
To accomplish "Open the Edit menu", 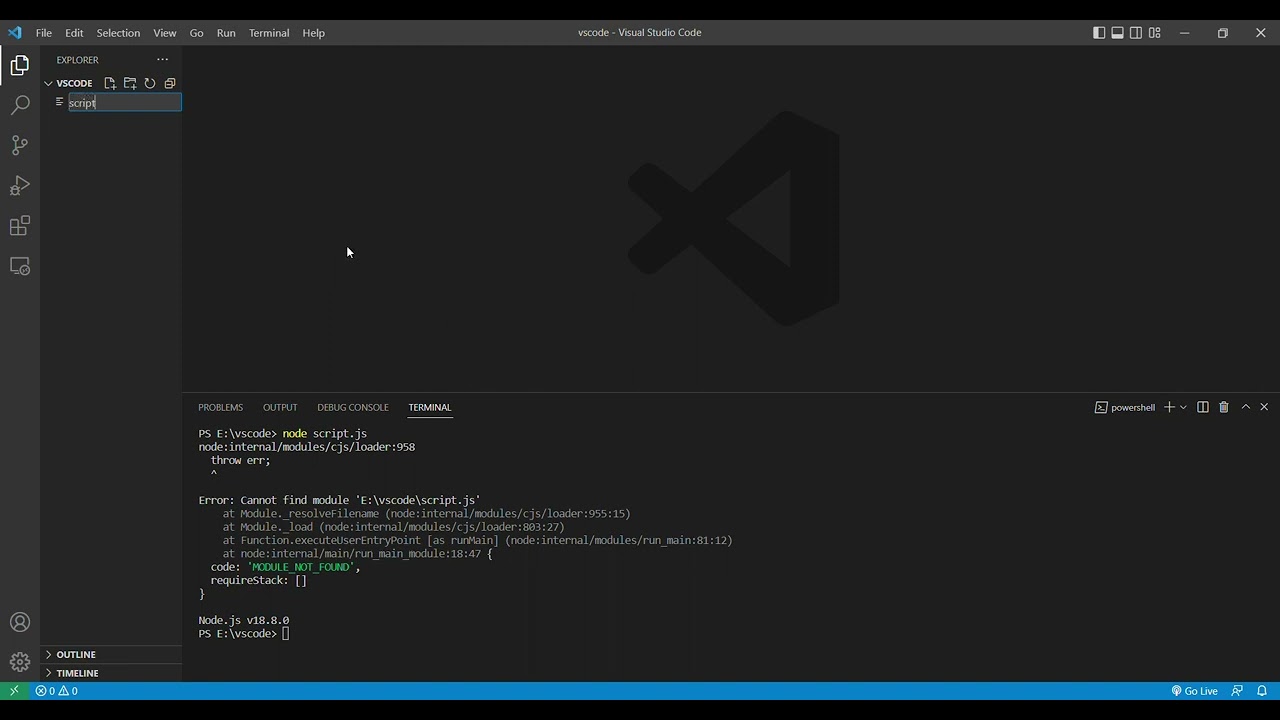I will pyautogui.click(x=74, y=33).
